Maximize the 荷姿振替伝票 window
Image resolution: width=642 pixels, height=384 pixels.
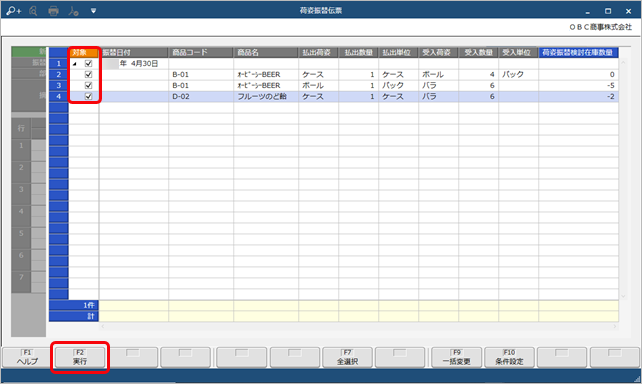tap(608, 11)
